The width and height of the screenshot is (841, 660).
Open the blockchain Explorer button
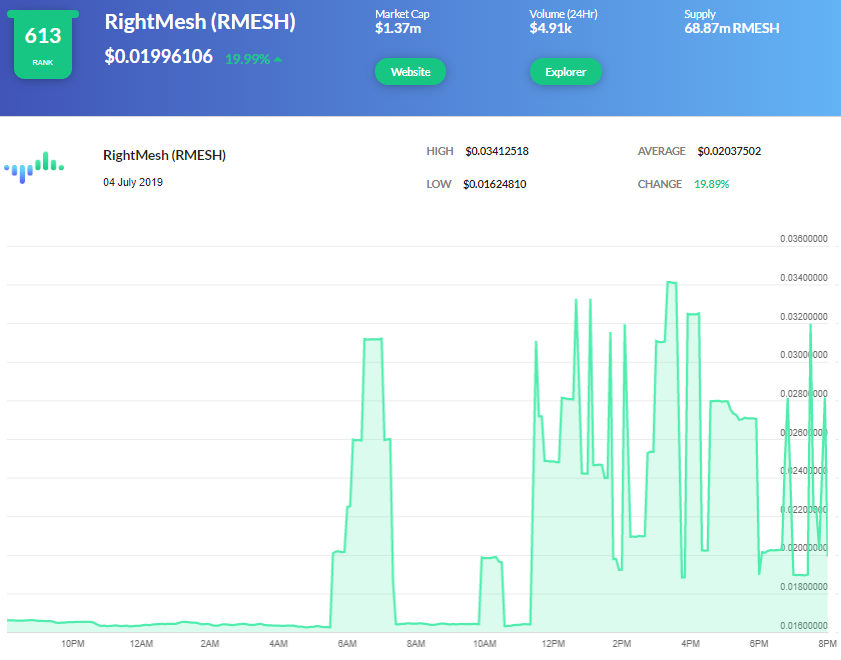[x=565, y=72]
